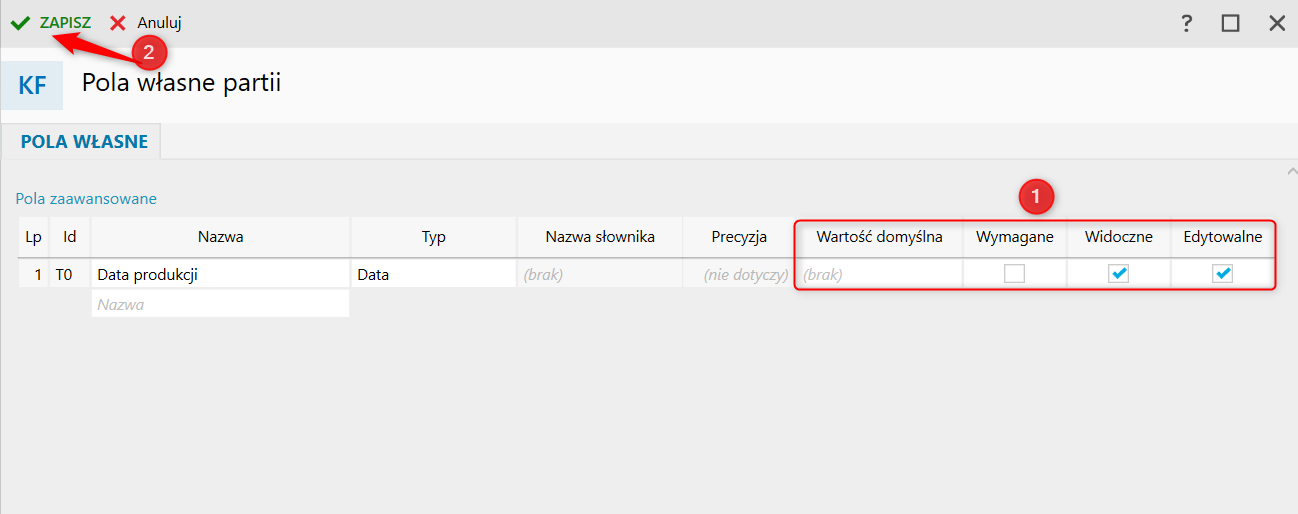Uncheck Widoczne for Data produkcji

tap(1118, 274)
